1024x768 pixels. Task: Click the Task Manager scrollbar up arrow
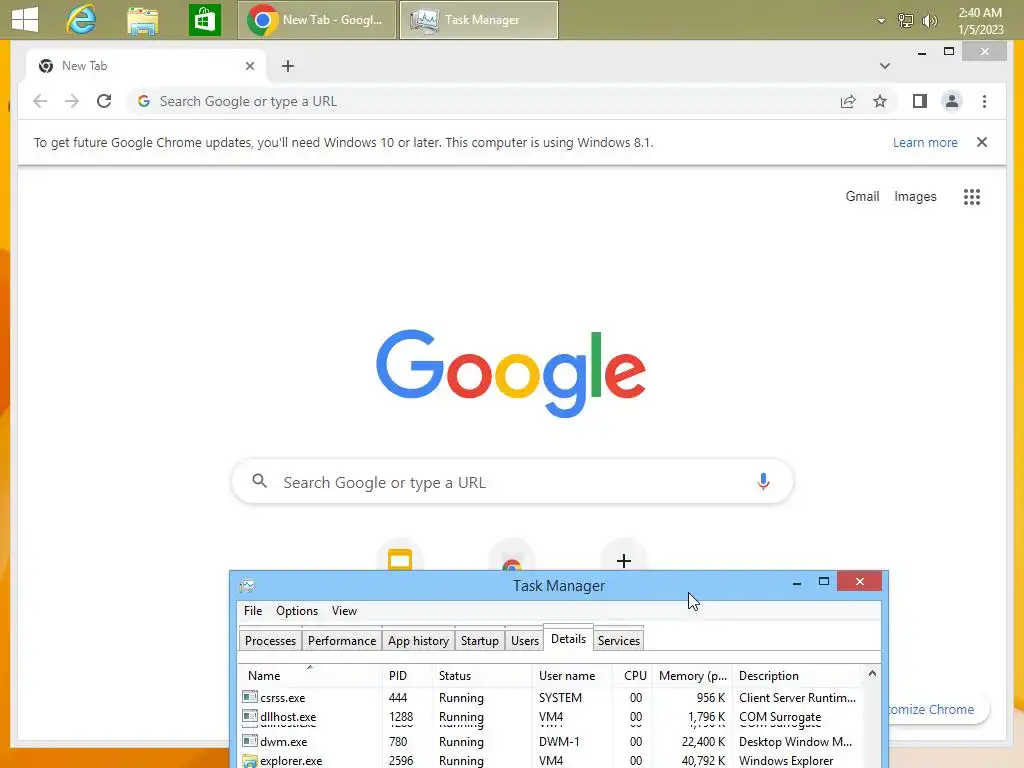pyautogui.click(x=872, y=673)
